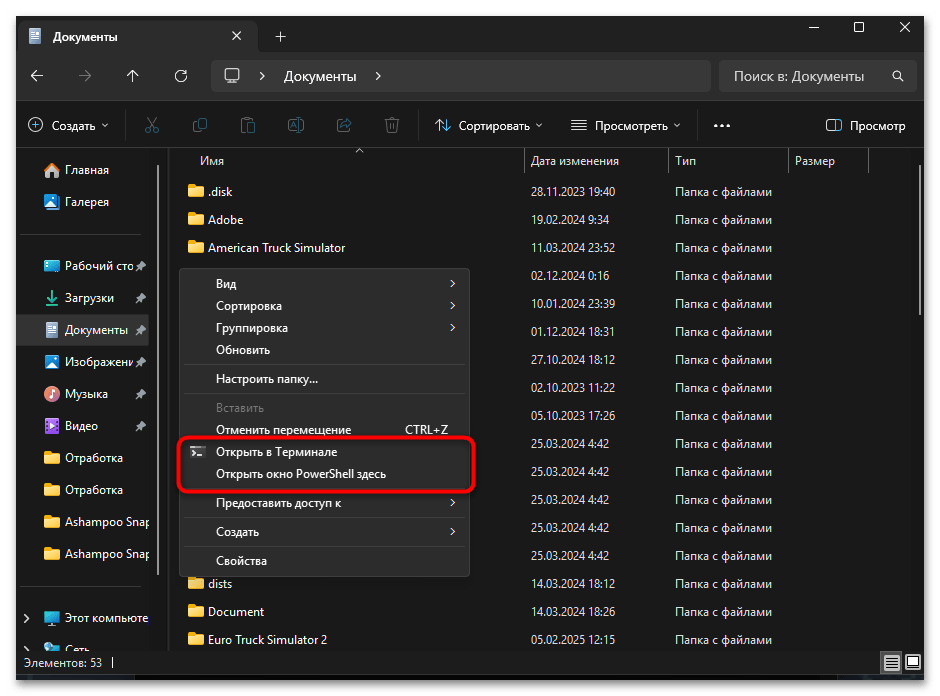Viewport: 940px width, 696px height.
Task: Click the computer icon in address bar
Action: coord(232,76)
